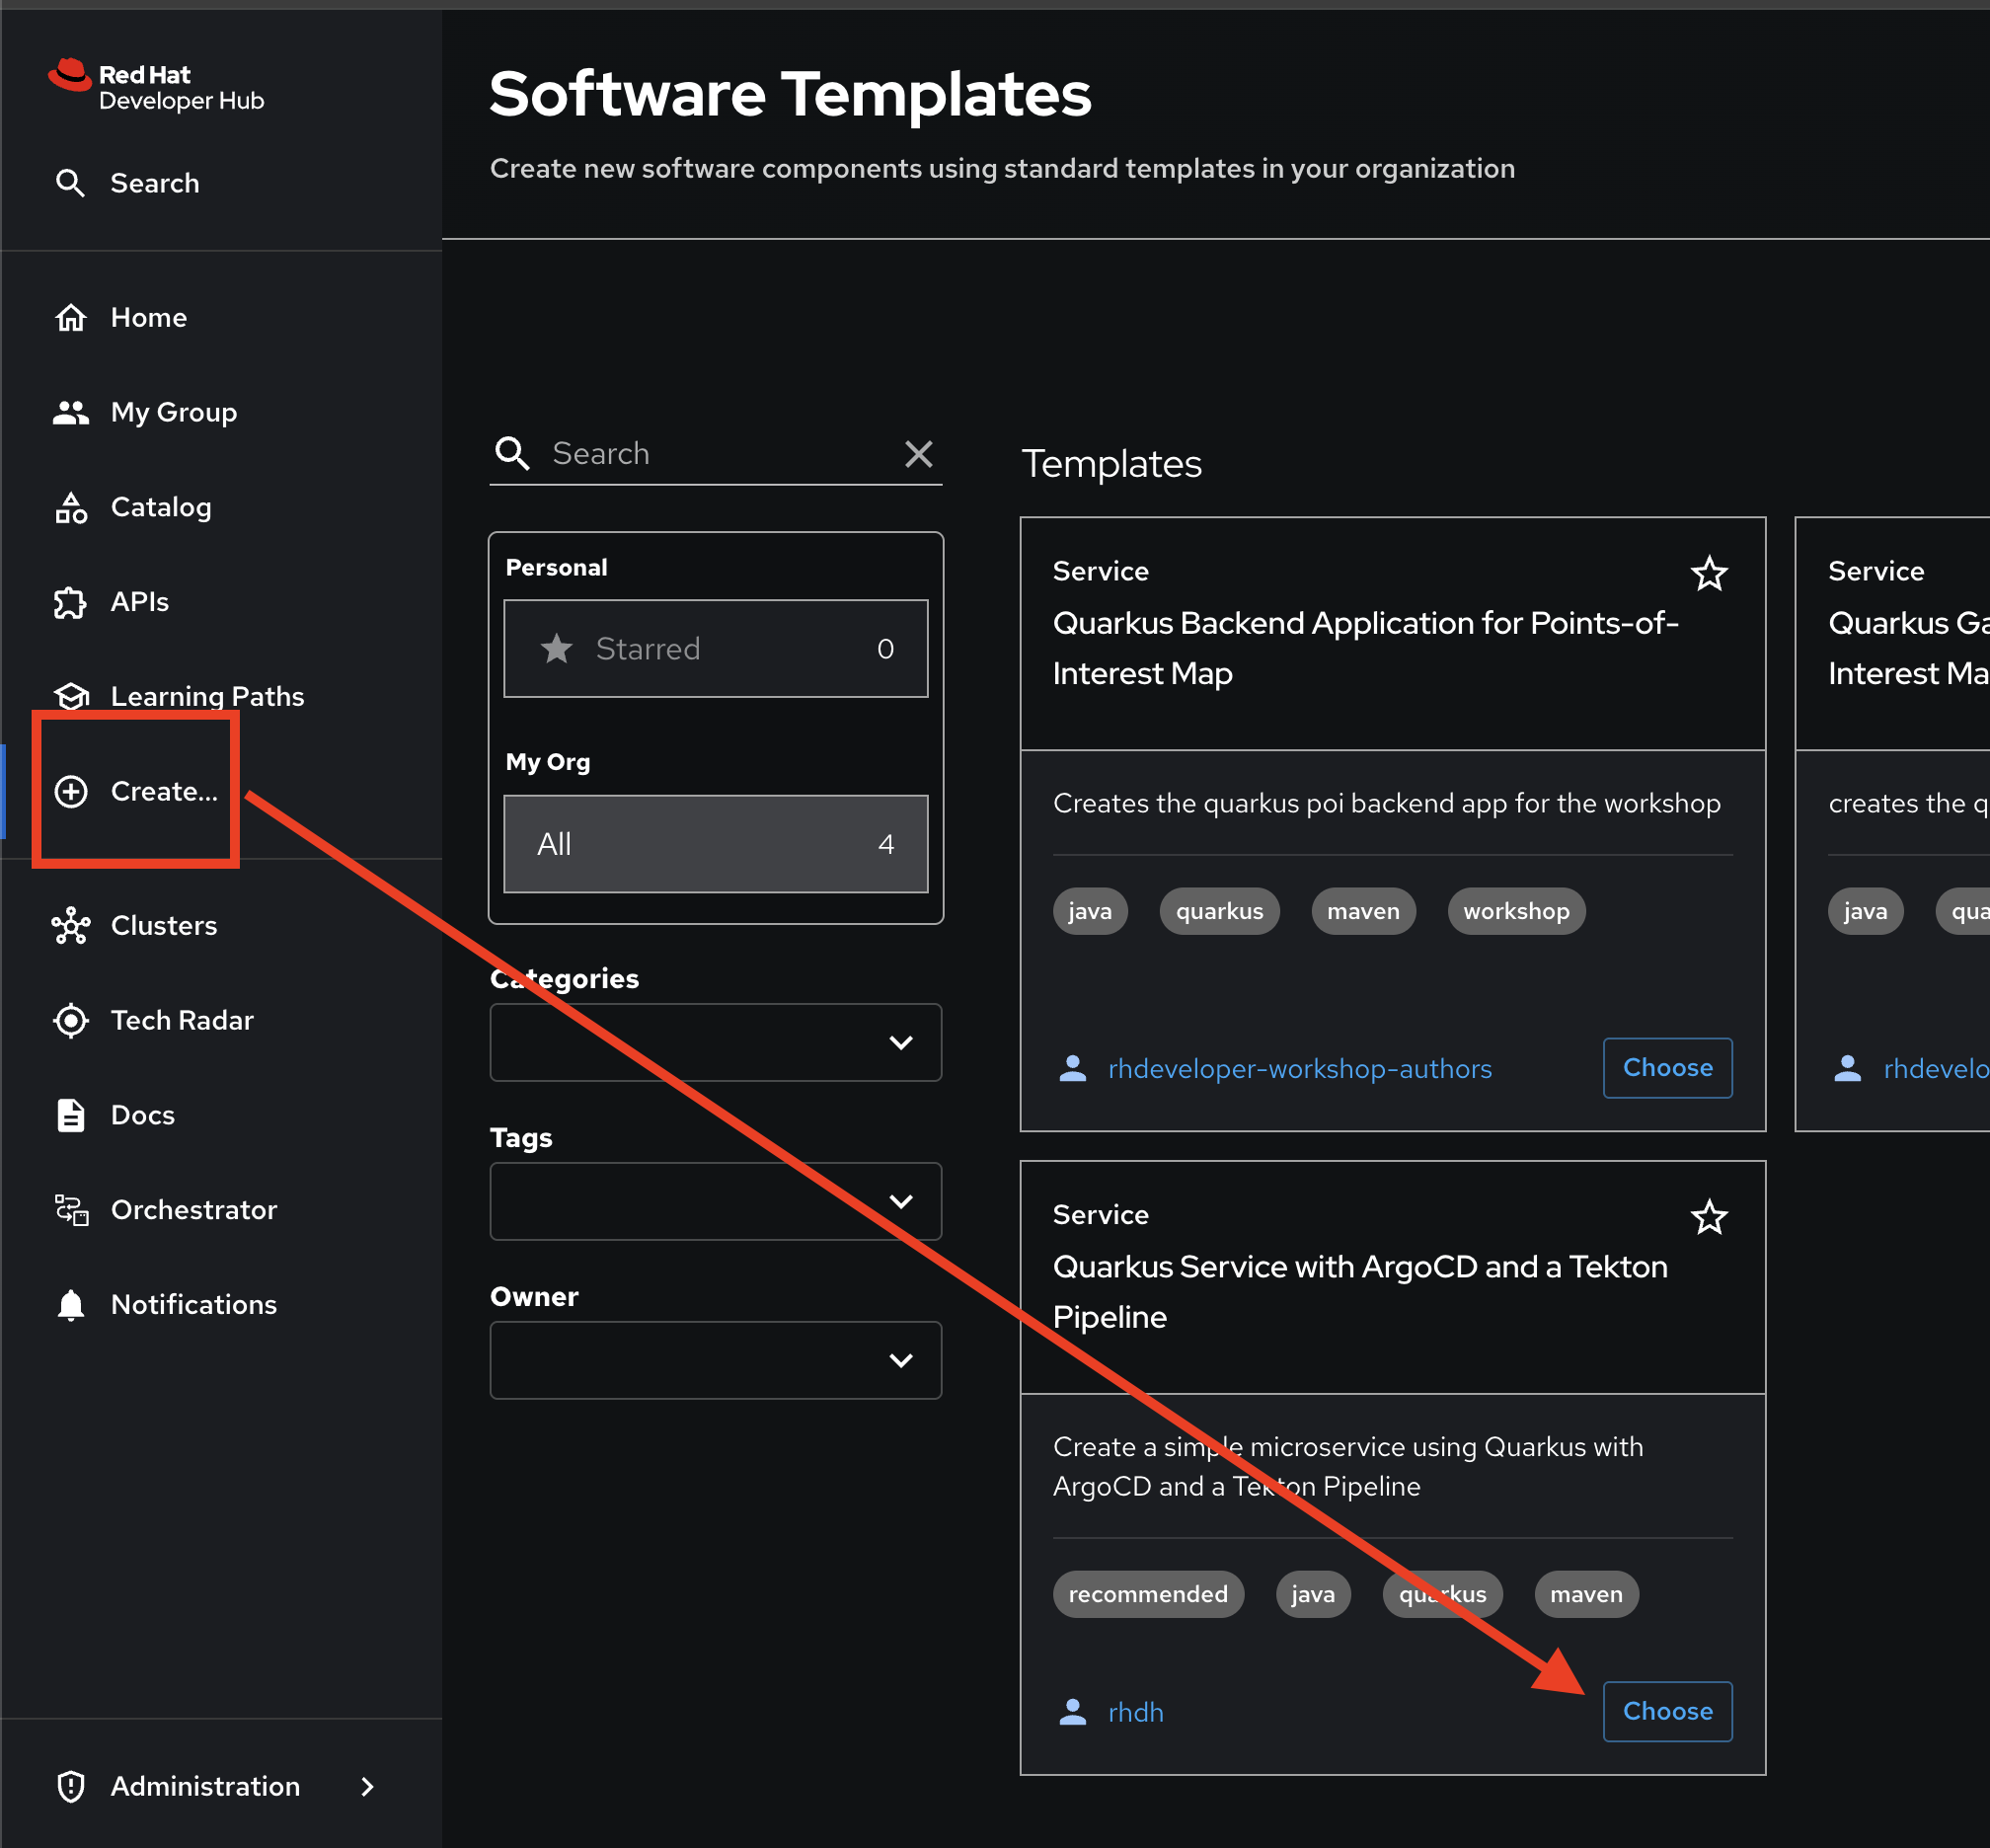The width and height of the screenshot is (1990, 1848).
Task: Open My Group in the sidebar
Action: coord(174,412)
